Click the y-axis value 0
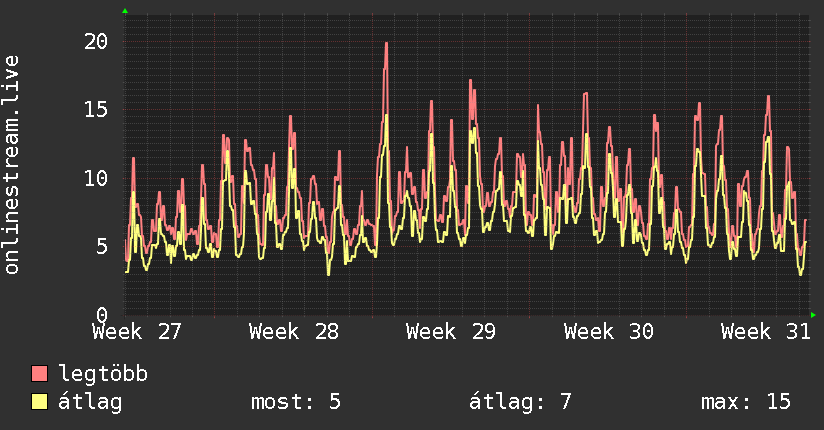Image resolution: width=824 pixels, height=430 pixels. (x=102, y=315)
